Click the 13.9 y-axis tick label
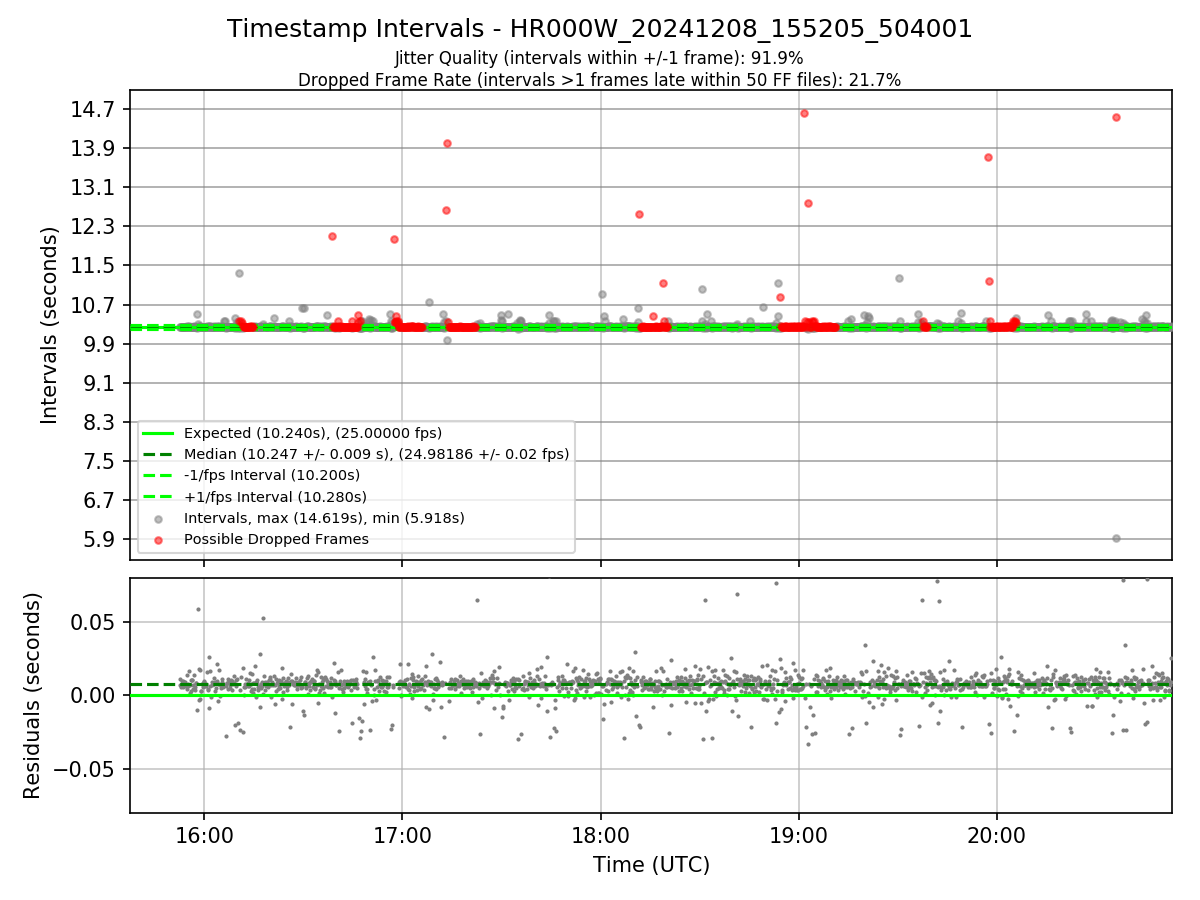Screen dimensions: 1200x900 (x=94, y=148)
